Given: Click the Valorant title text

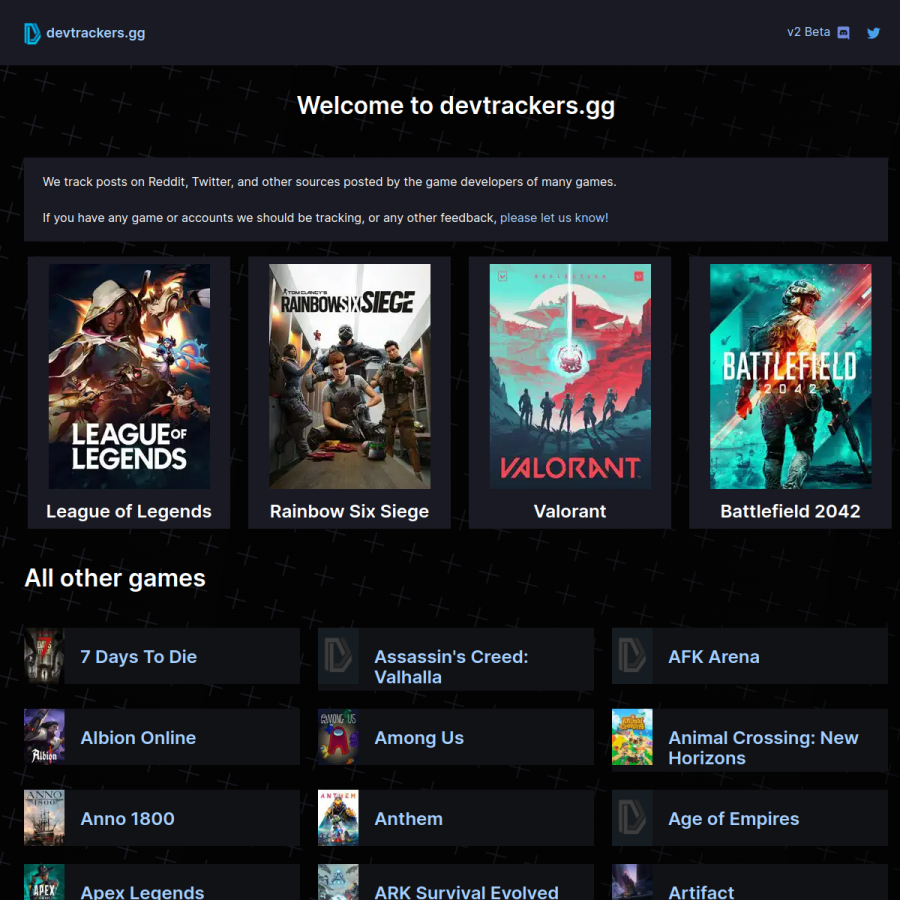Looking at the screenshot, I should (570, 511).
